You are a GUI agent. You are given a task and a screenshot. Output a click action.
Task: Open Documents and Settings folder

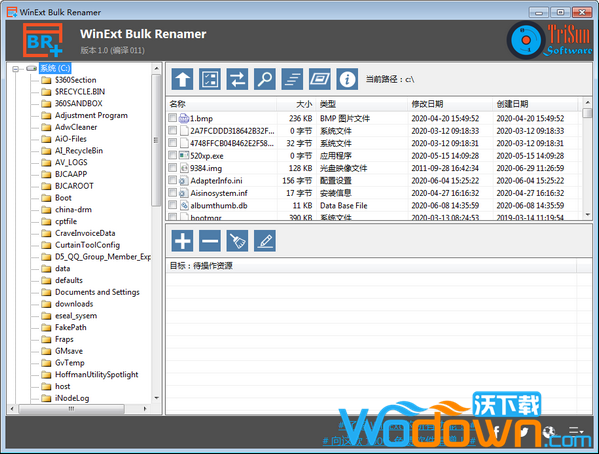(x=97, y=292)
